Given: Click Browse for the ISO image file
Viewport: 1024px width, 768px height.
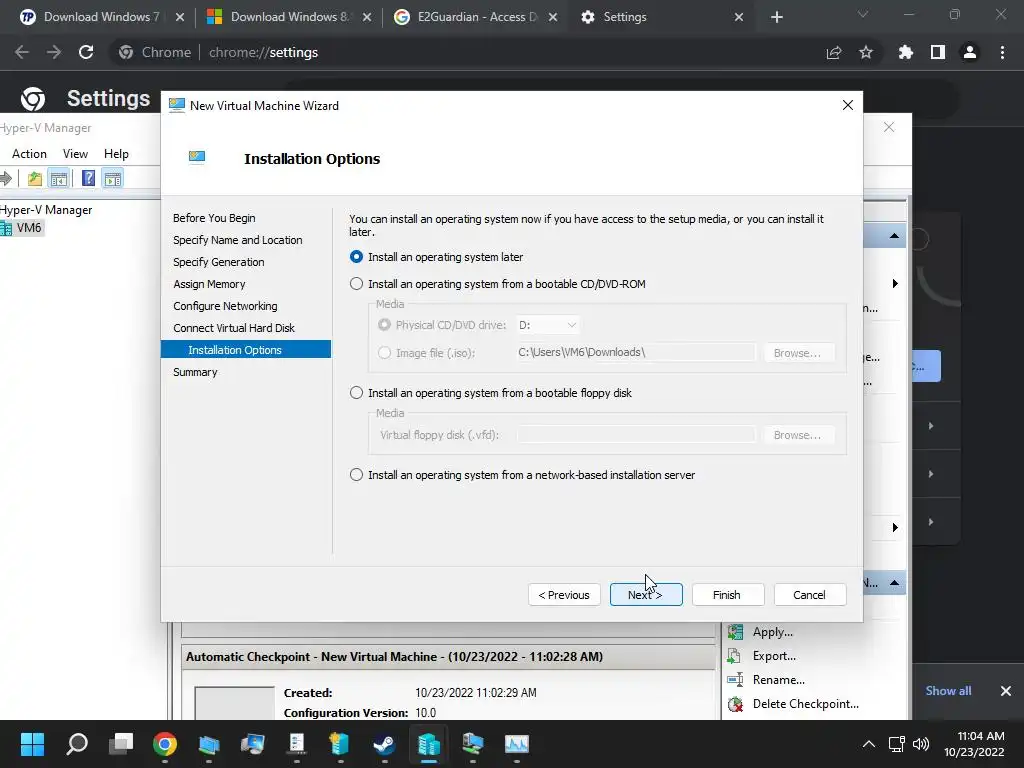Looking at the screenshot, I should pos(799,353).
